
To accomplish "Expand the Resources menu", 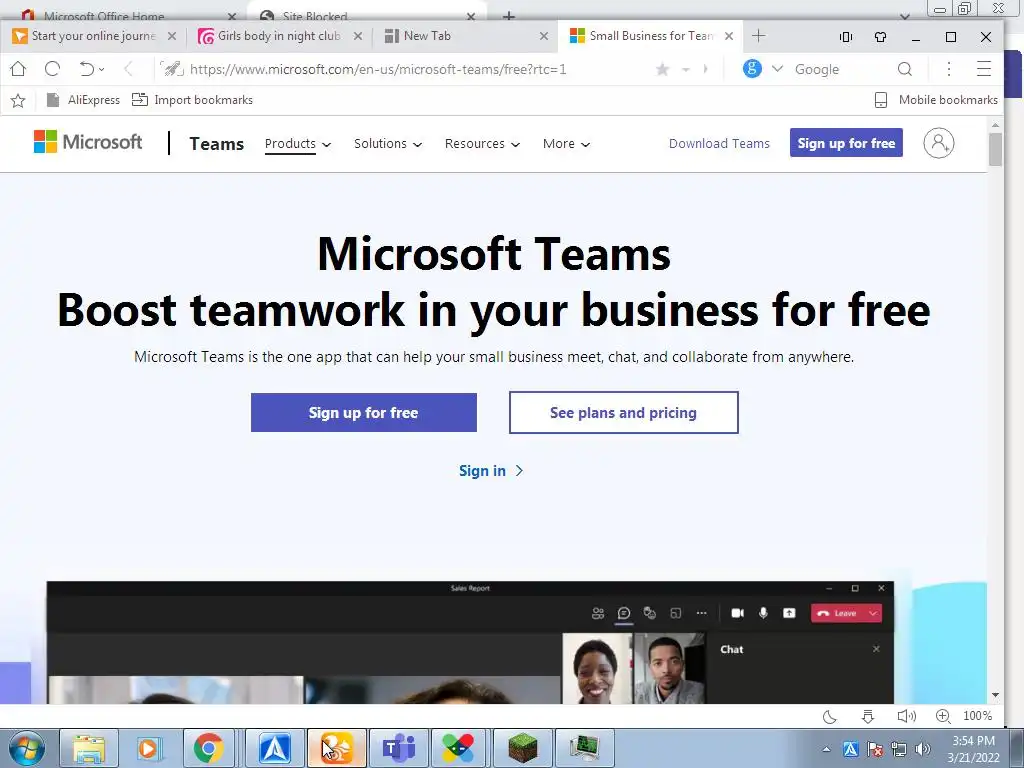I will pos(483,144).
